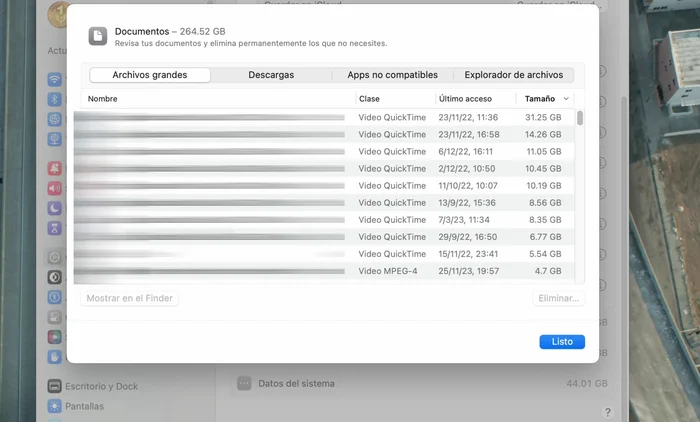This screenshot has height=422, width=700.
Task: Open Siri icon in settings sidebar
Action: tap(54, 337)
